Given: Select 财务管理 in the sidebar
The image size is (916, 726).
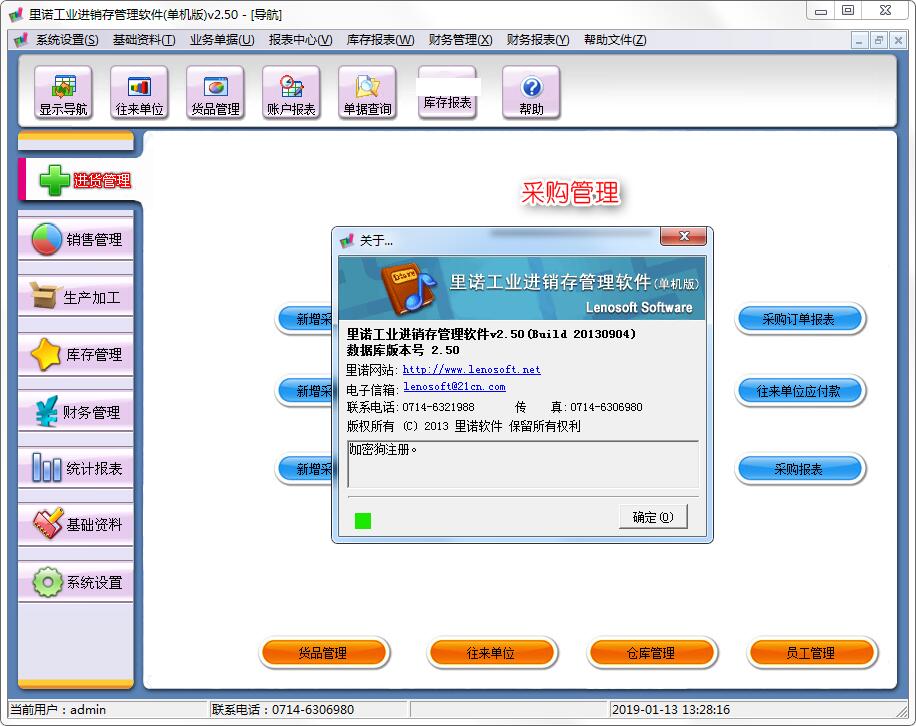Looking at the screenshot, I should click(76, 411).
